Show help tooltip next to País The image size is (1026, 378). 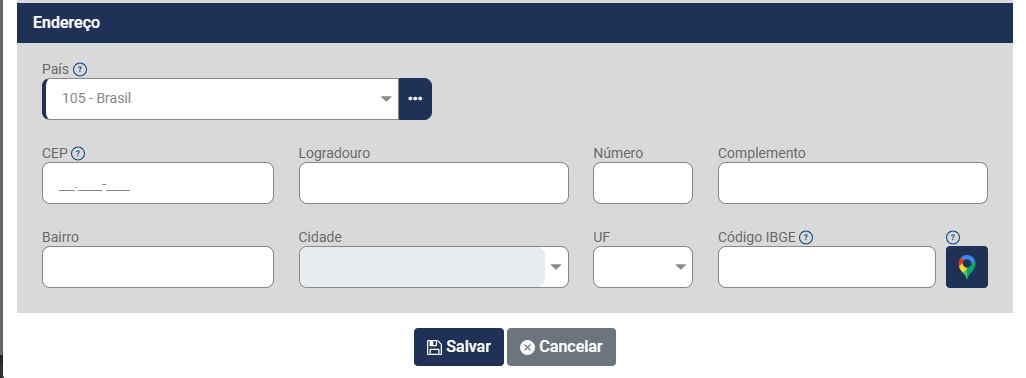80,69
